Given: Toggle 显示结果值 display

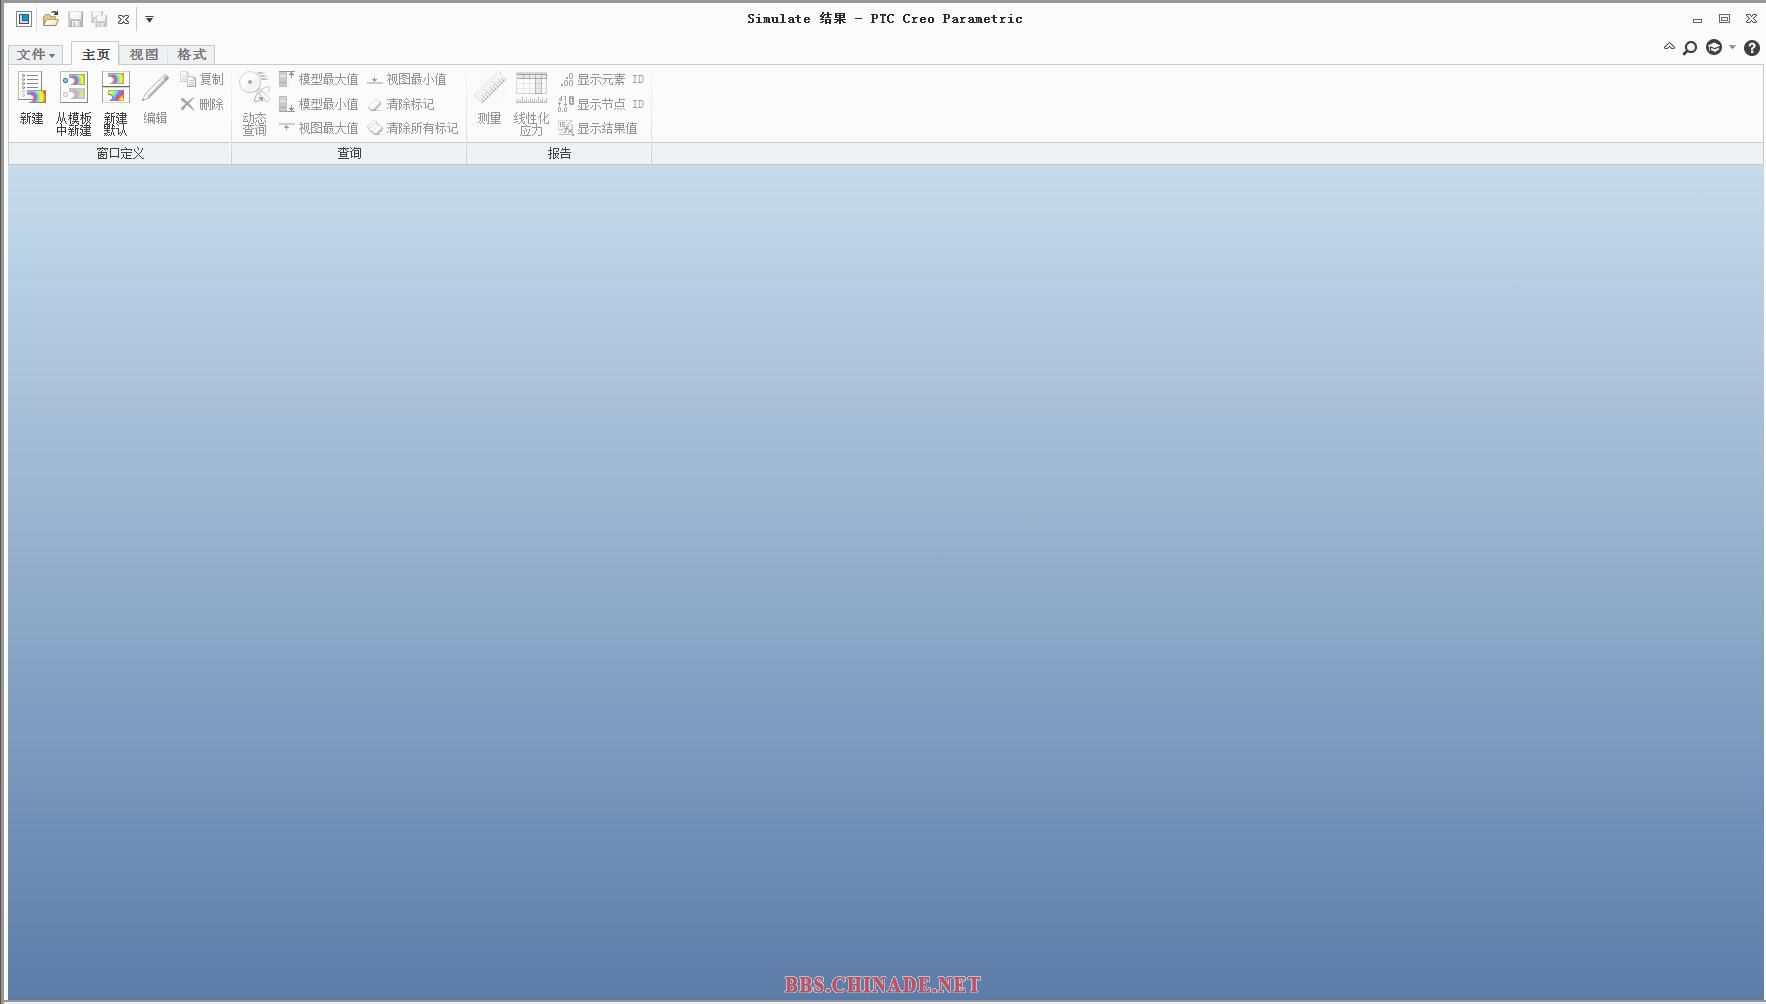Looking at the screenshot, I should [598, 128].
